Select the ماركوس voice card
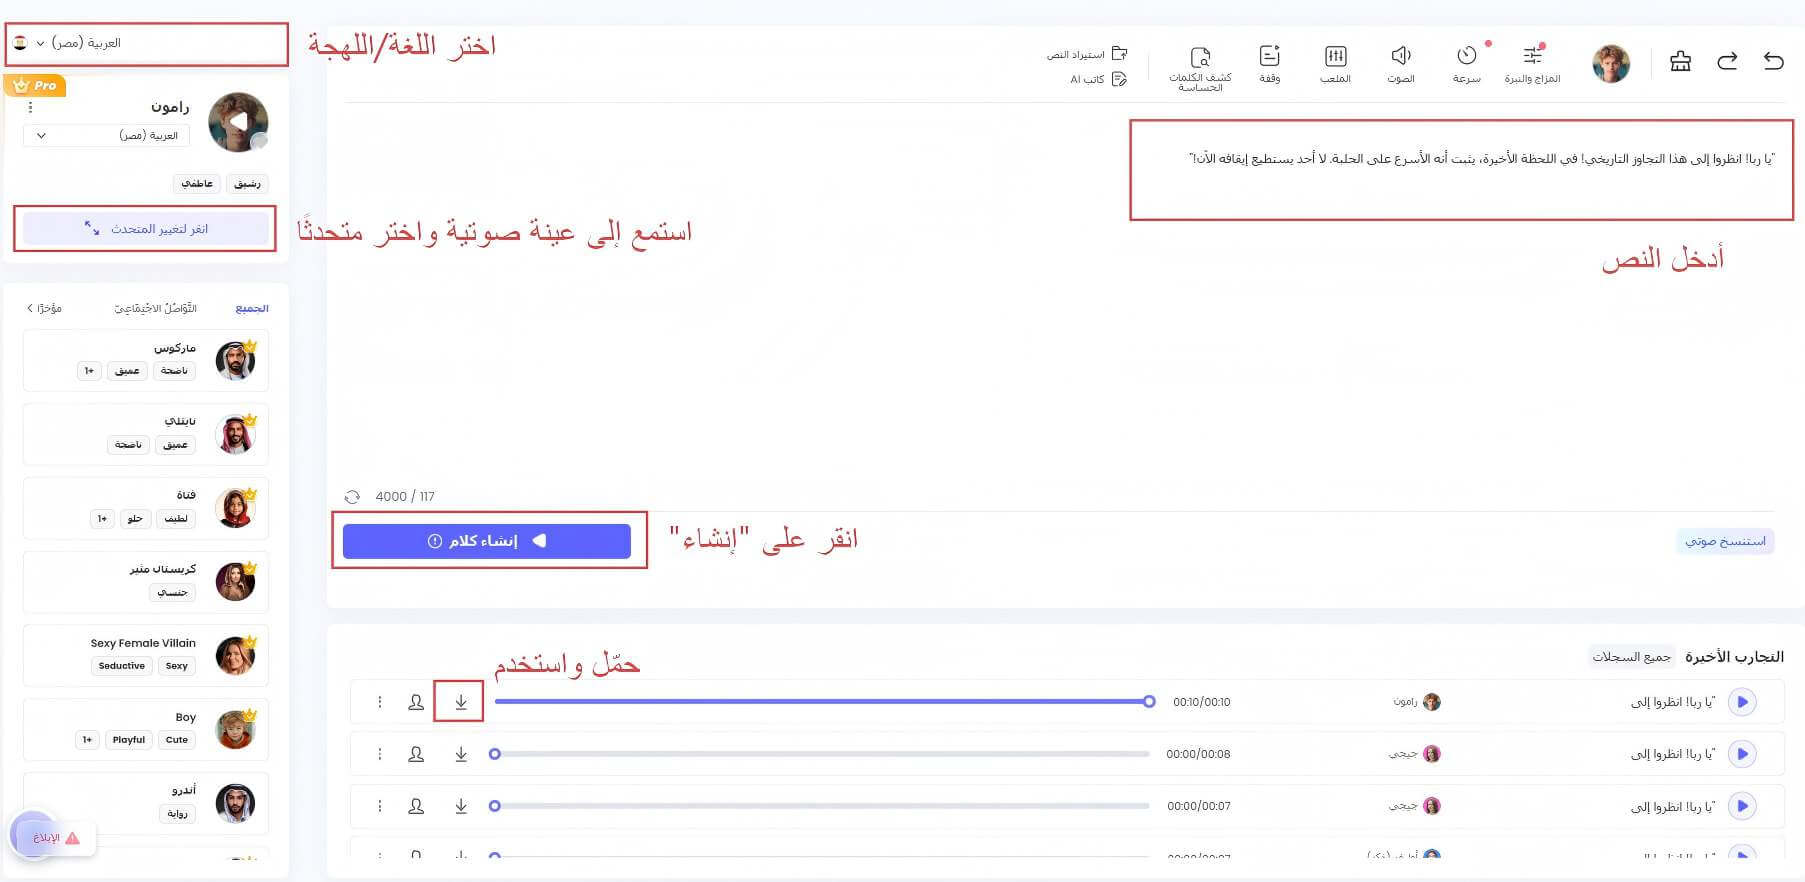The height and width of the screenshot is (882, 1805). tap(146, 360)
